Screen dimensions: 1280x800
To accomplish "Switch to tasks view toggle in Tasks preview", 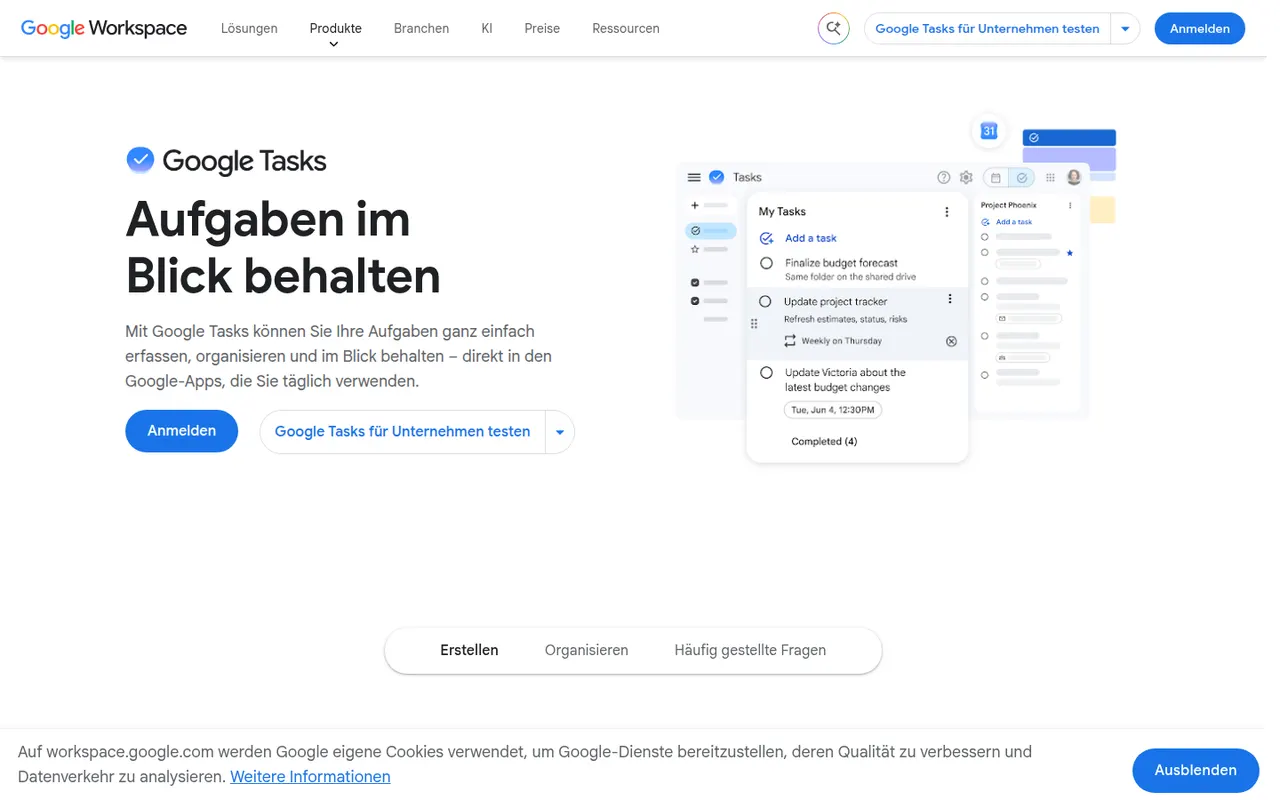I will (1022, 178).
